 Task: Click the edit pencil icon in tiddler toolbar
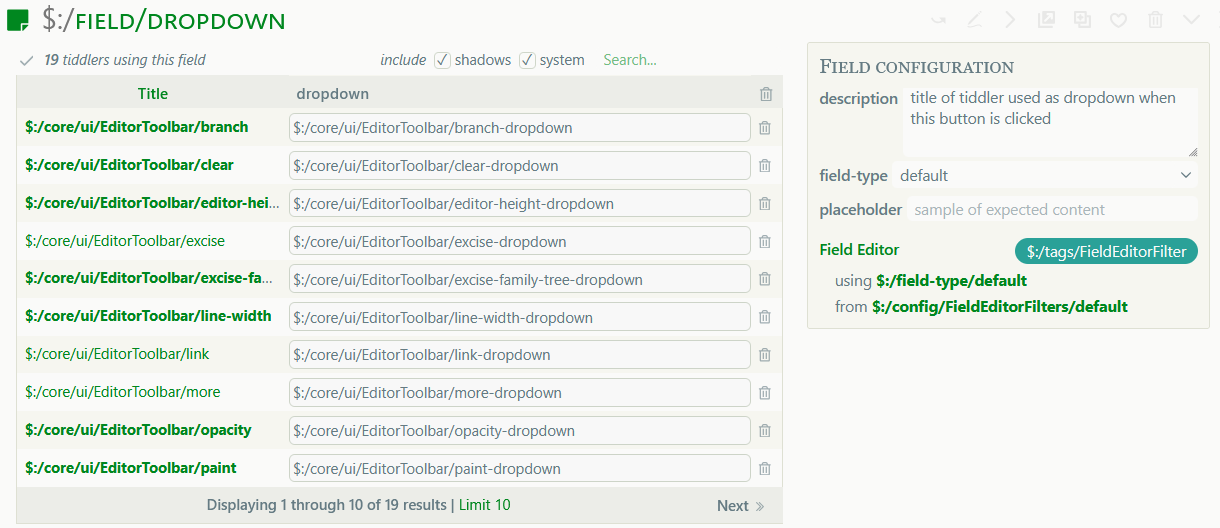click(x=974, y=20)
